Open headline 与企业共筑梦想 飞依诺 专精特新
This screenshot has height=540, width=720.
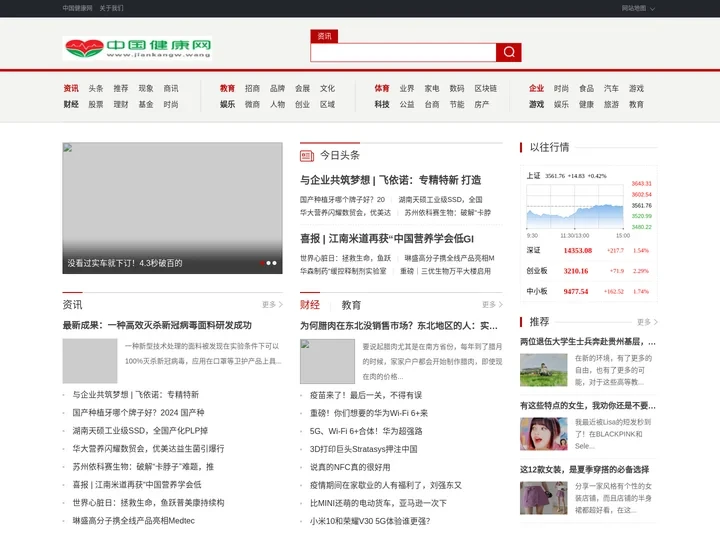(x=391, y=180)
